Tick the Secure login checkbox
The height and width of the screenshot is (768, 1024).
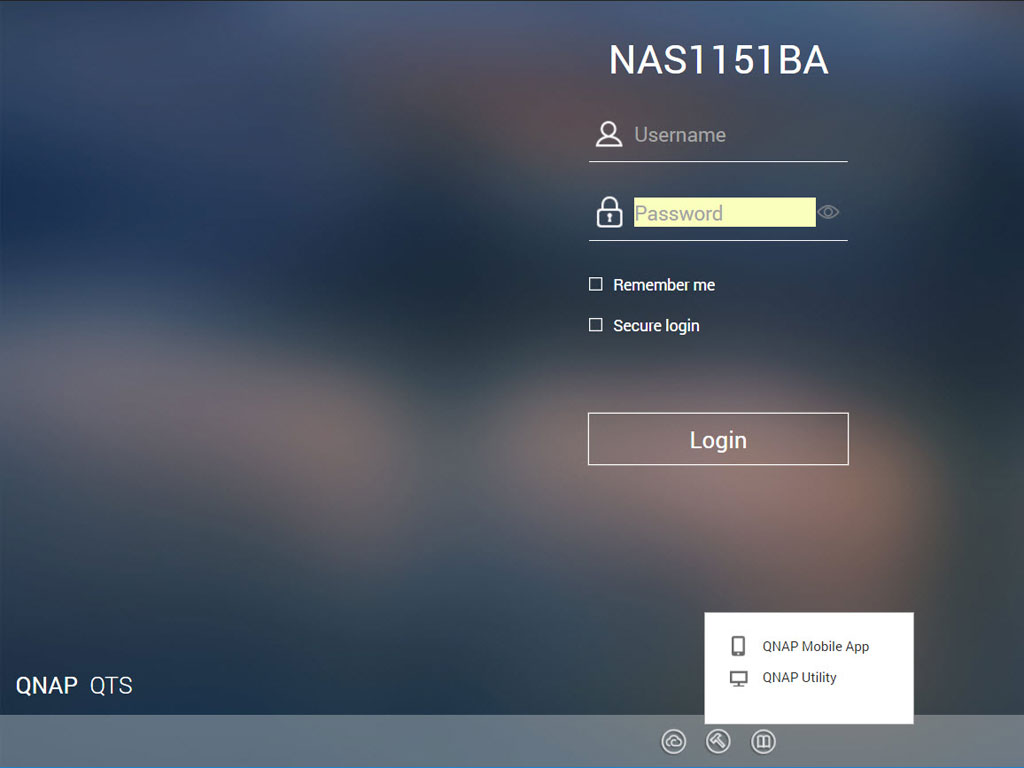tap(596, 325)
